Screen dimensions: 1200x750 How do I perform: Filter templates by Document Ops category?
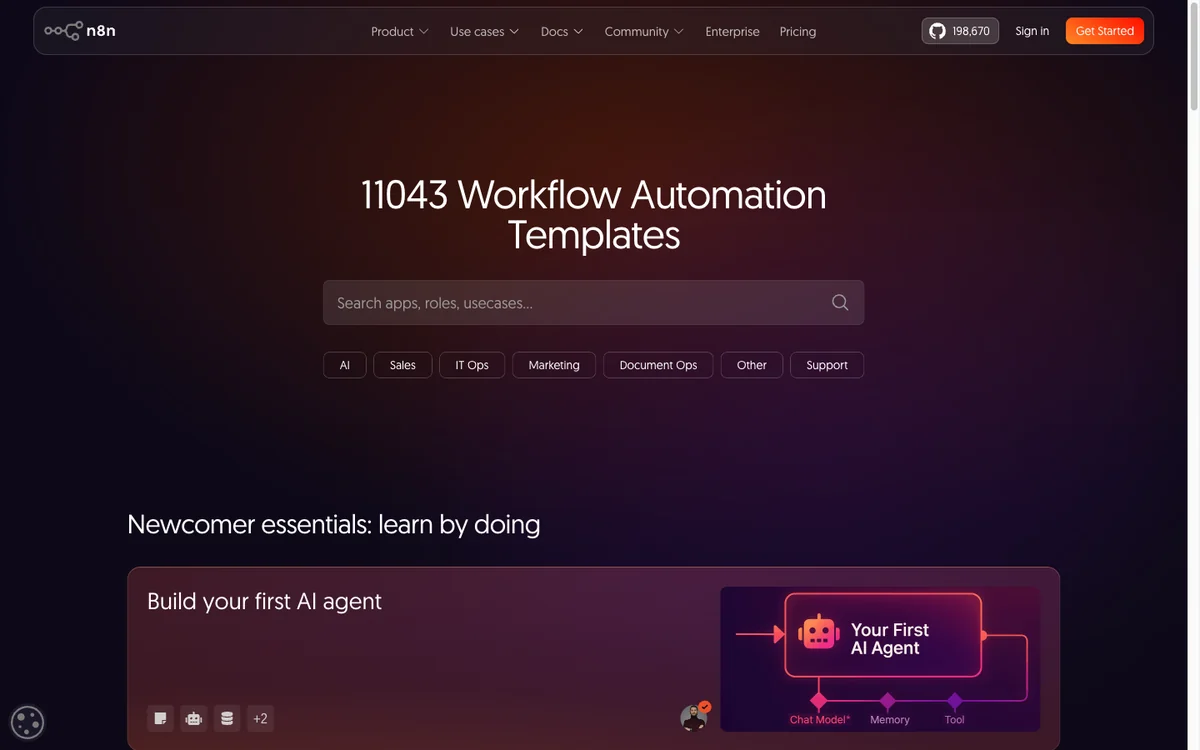tap(658, 365)
